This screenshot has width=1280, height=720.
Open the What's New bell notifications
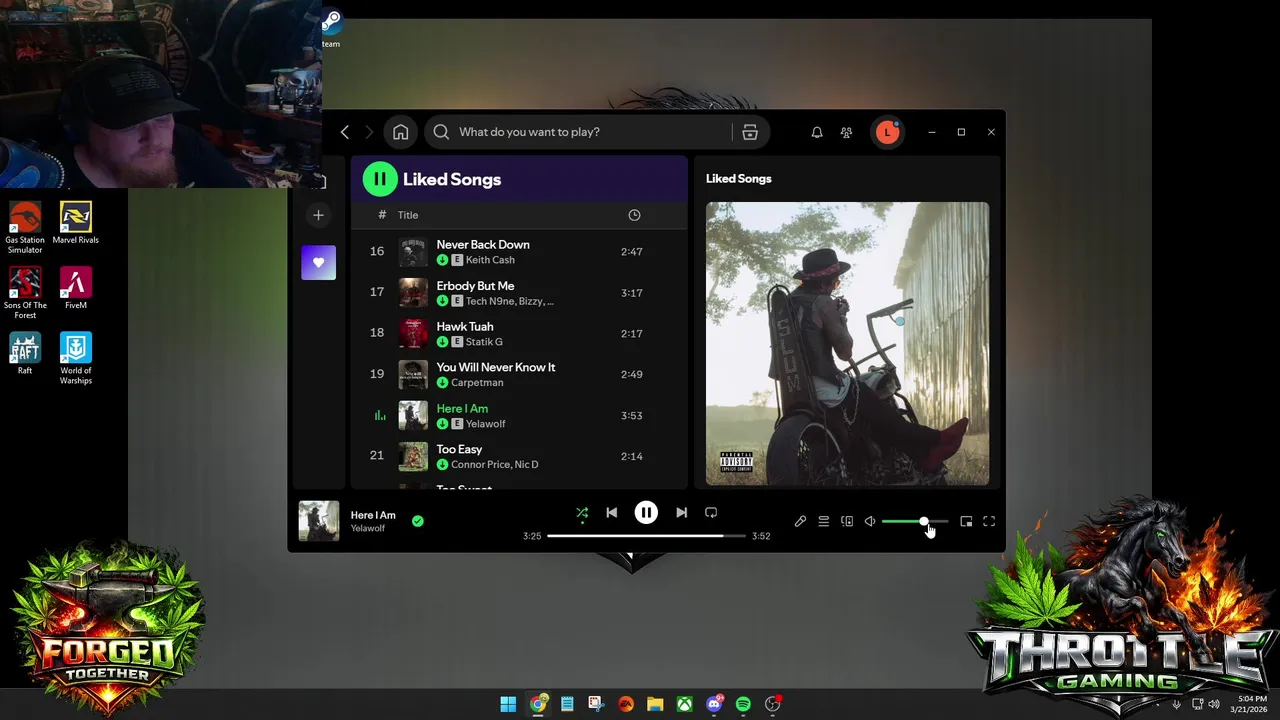(x=817, y=132)
